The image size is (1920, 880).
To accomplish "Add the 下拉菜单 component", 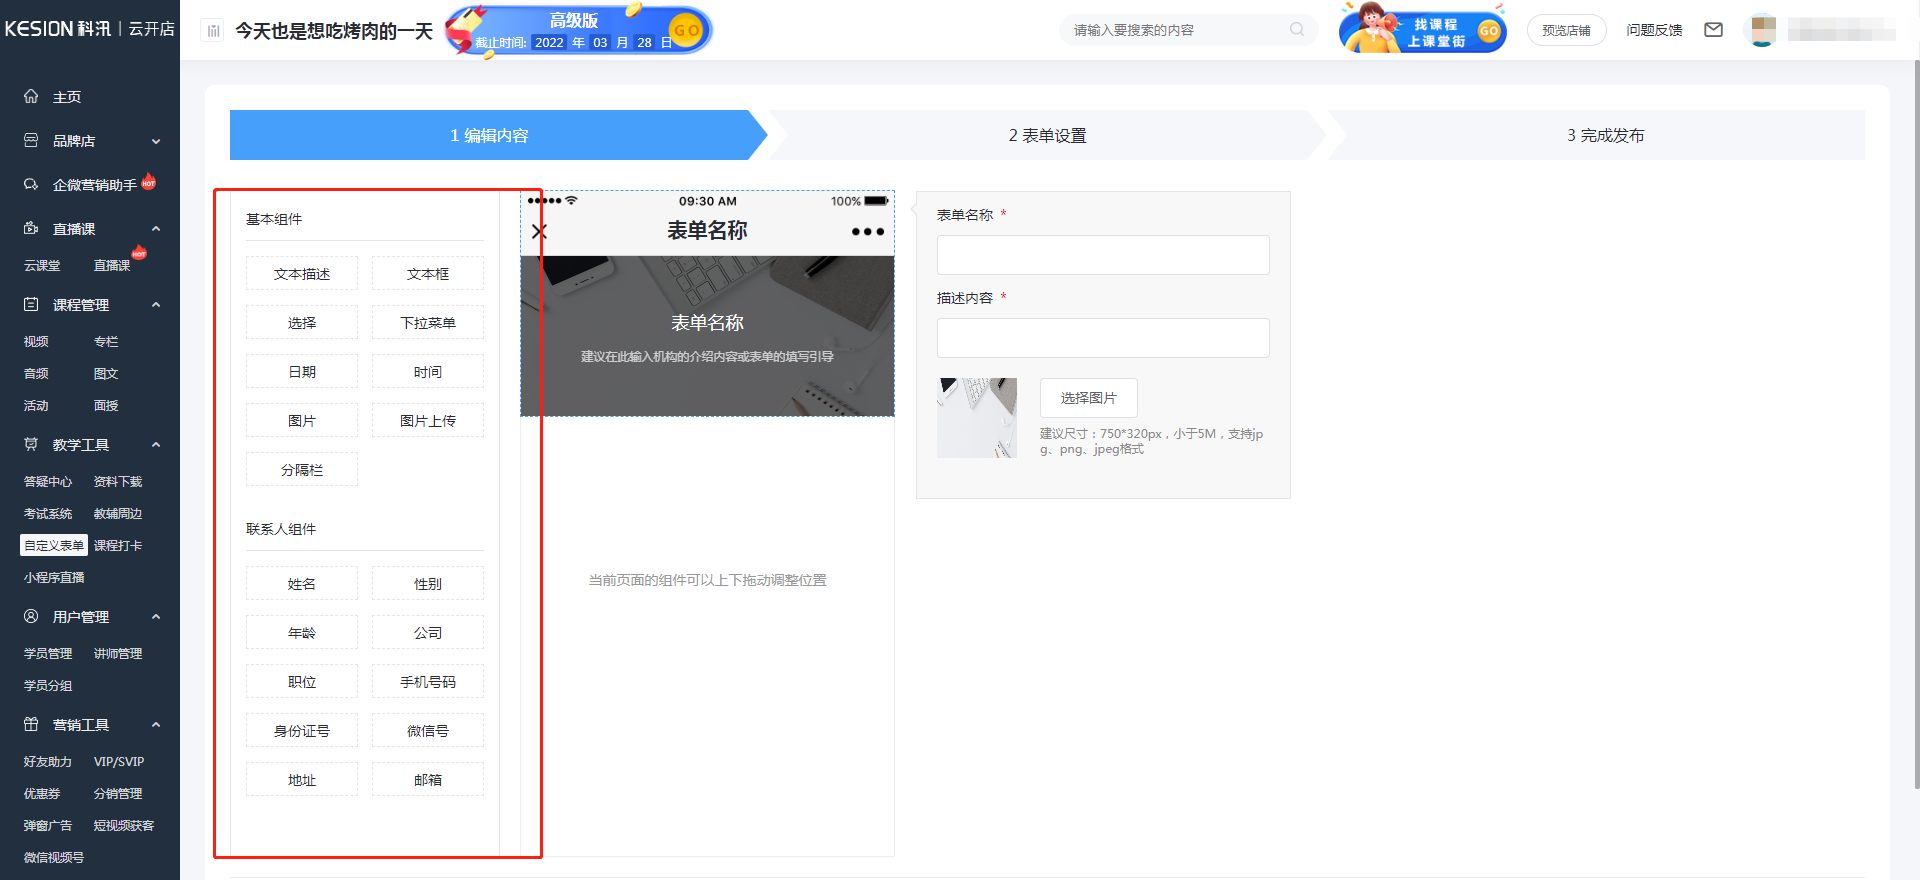I will coord(428,323).
